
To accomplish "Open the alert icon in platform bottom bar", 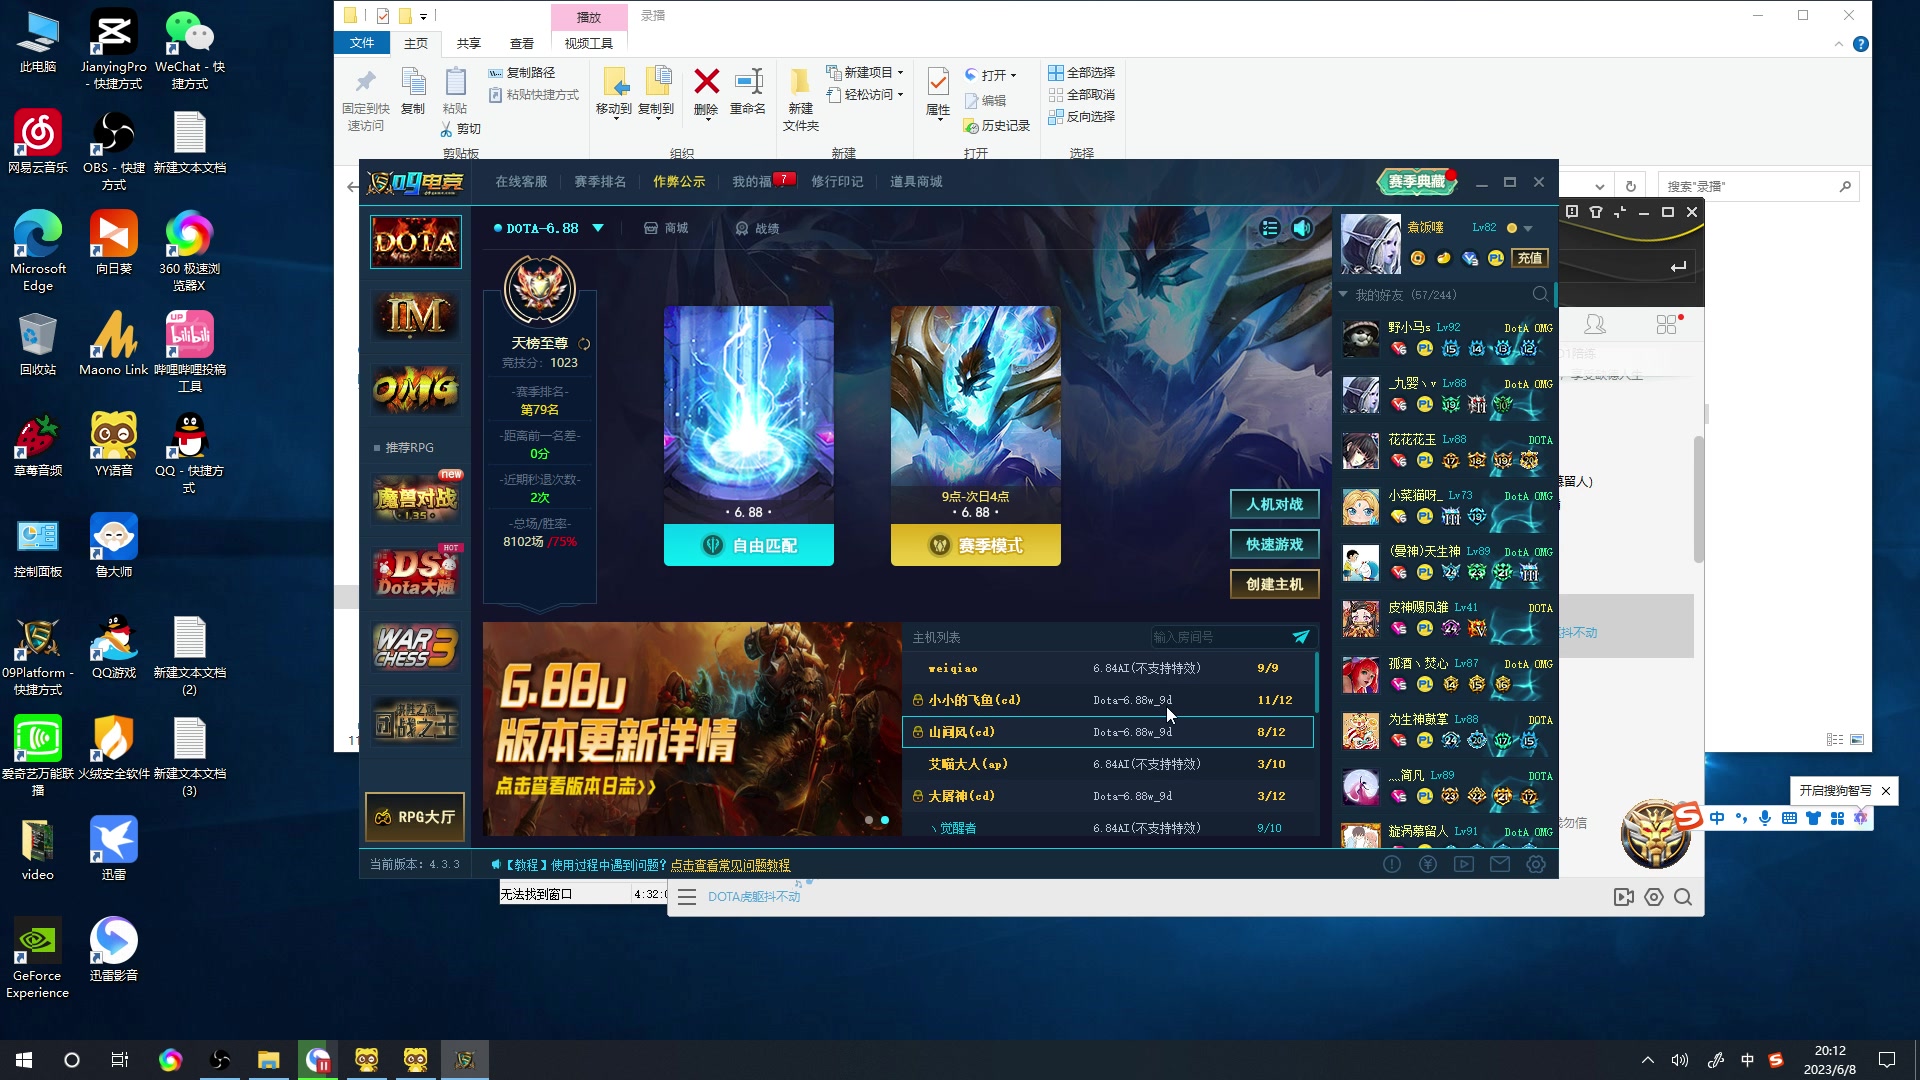I will click(x=1392, y=864).
